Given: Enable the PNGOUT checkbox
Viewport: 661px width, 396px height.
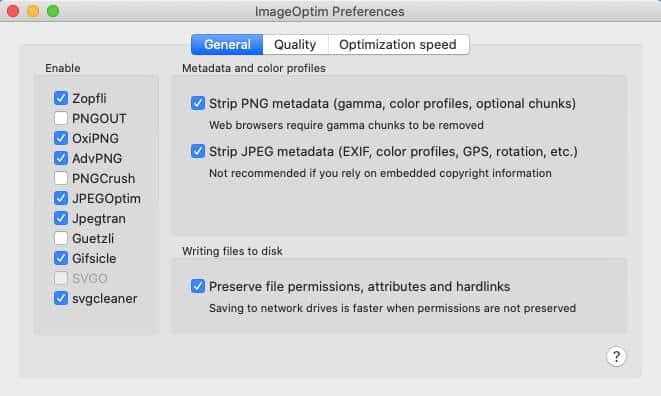Looking at the screenshot, I should coord(61,118).
